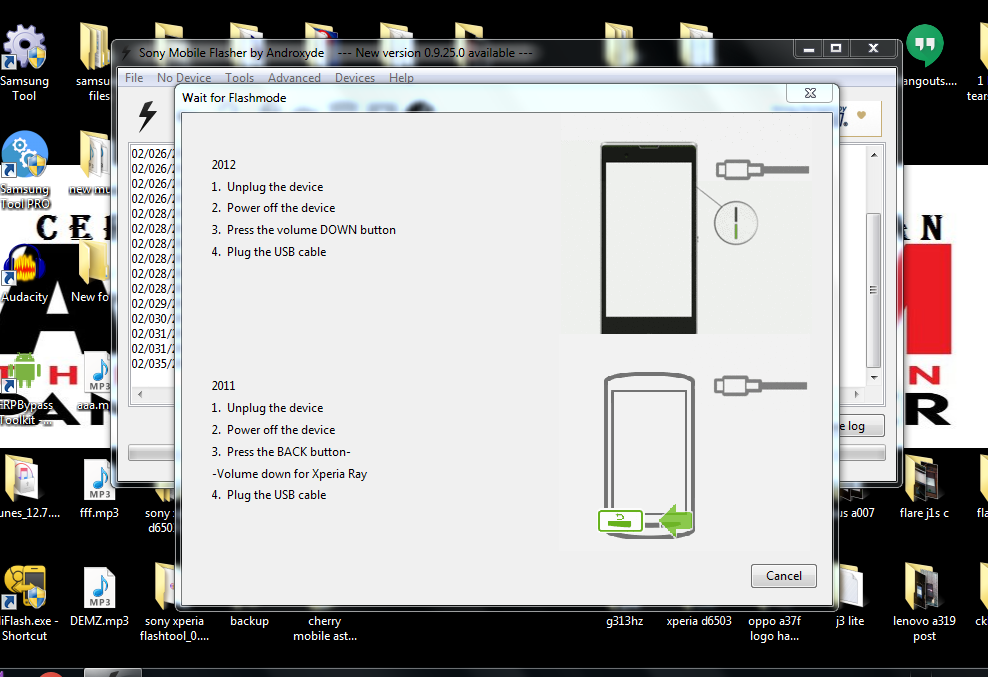Select the 'oppo a37f logo ha...' label
This screenshot has height=677, width=988.
click(x=774, y=628)
